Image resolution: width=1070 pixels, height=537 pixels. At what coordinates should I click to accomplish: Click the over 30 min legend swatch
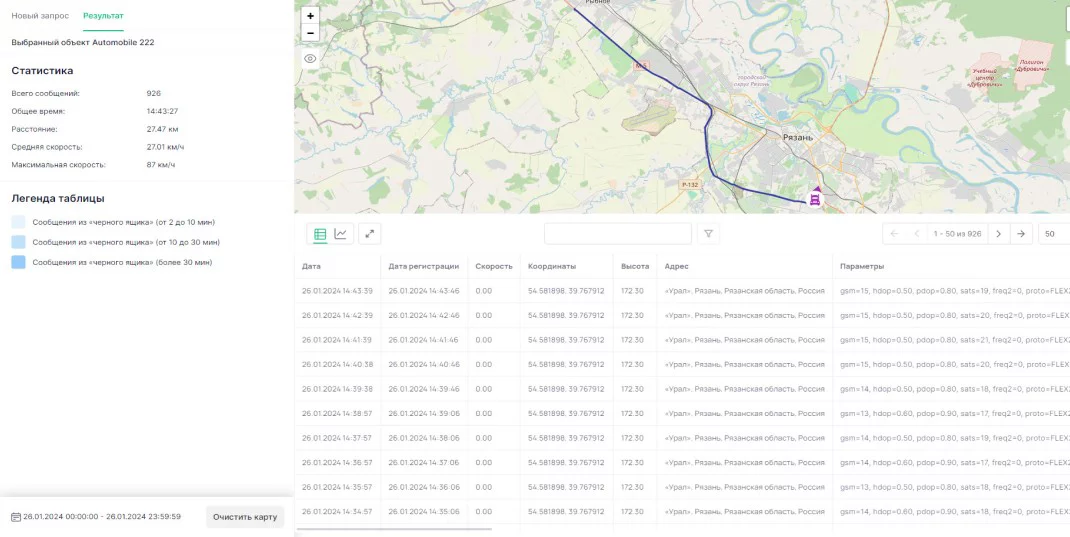coord(18,262)
